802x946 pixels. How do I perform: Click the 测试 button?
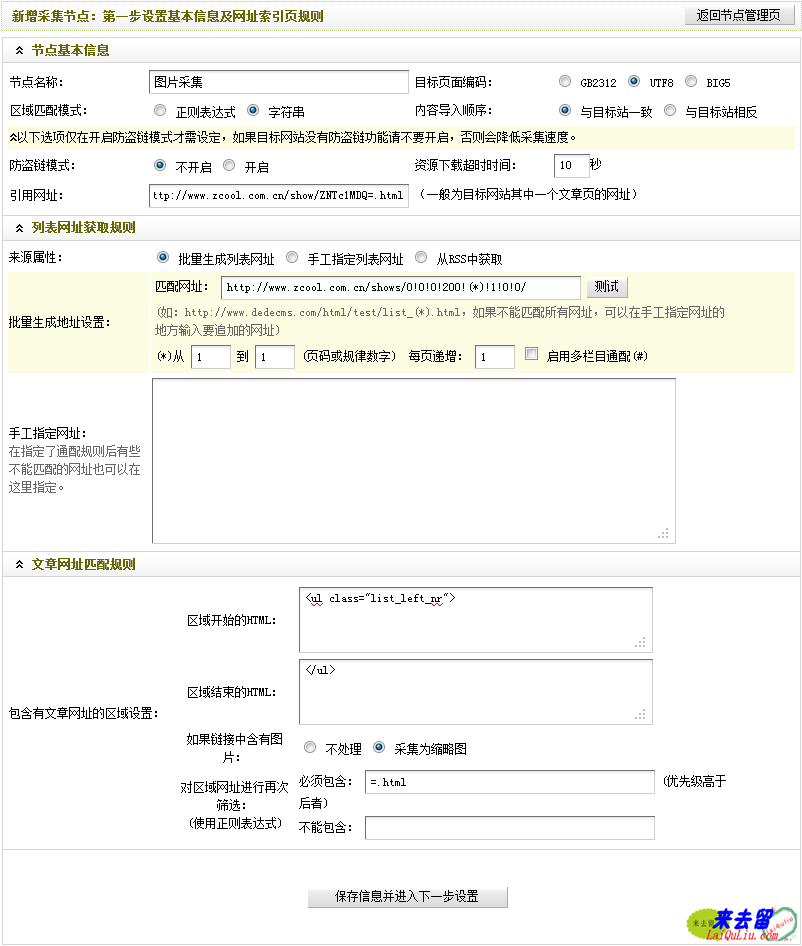click(x=607, y=287)
